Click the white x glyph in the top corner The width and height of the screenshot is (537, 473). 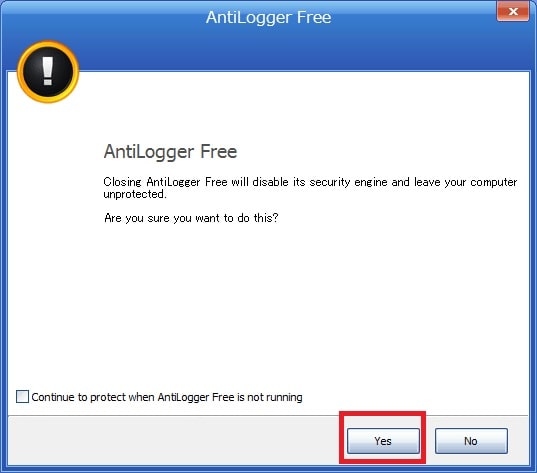coord(513,12)
